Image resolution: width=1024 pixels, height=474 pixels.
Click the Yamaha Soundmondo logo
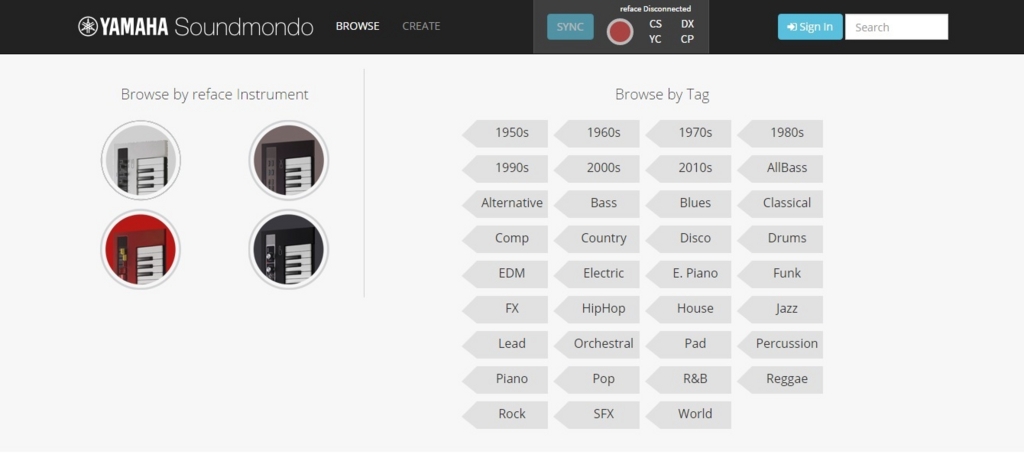[x=195, y=27]
